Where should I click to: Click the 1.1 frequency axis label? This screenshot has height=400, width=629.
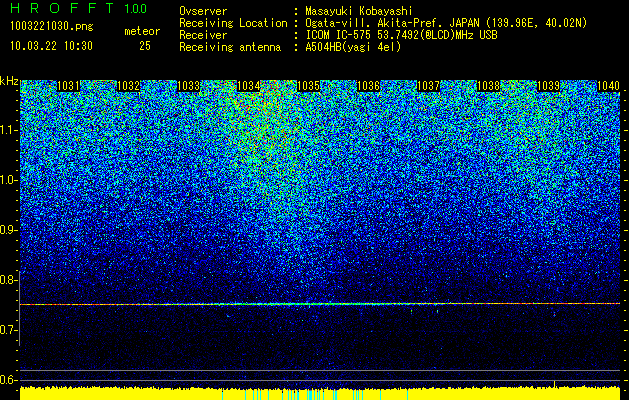click(x=8, y=130)
